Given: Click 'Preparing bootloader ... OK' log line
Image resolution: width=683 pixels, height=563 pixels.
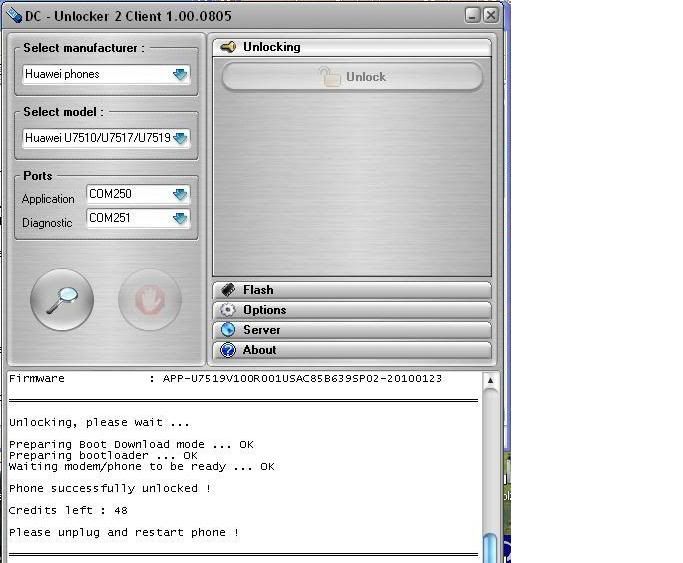Looking at the screenshot, I should 103,455.
